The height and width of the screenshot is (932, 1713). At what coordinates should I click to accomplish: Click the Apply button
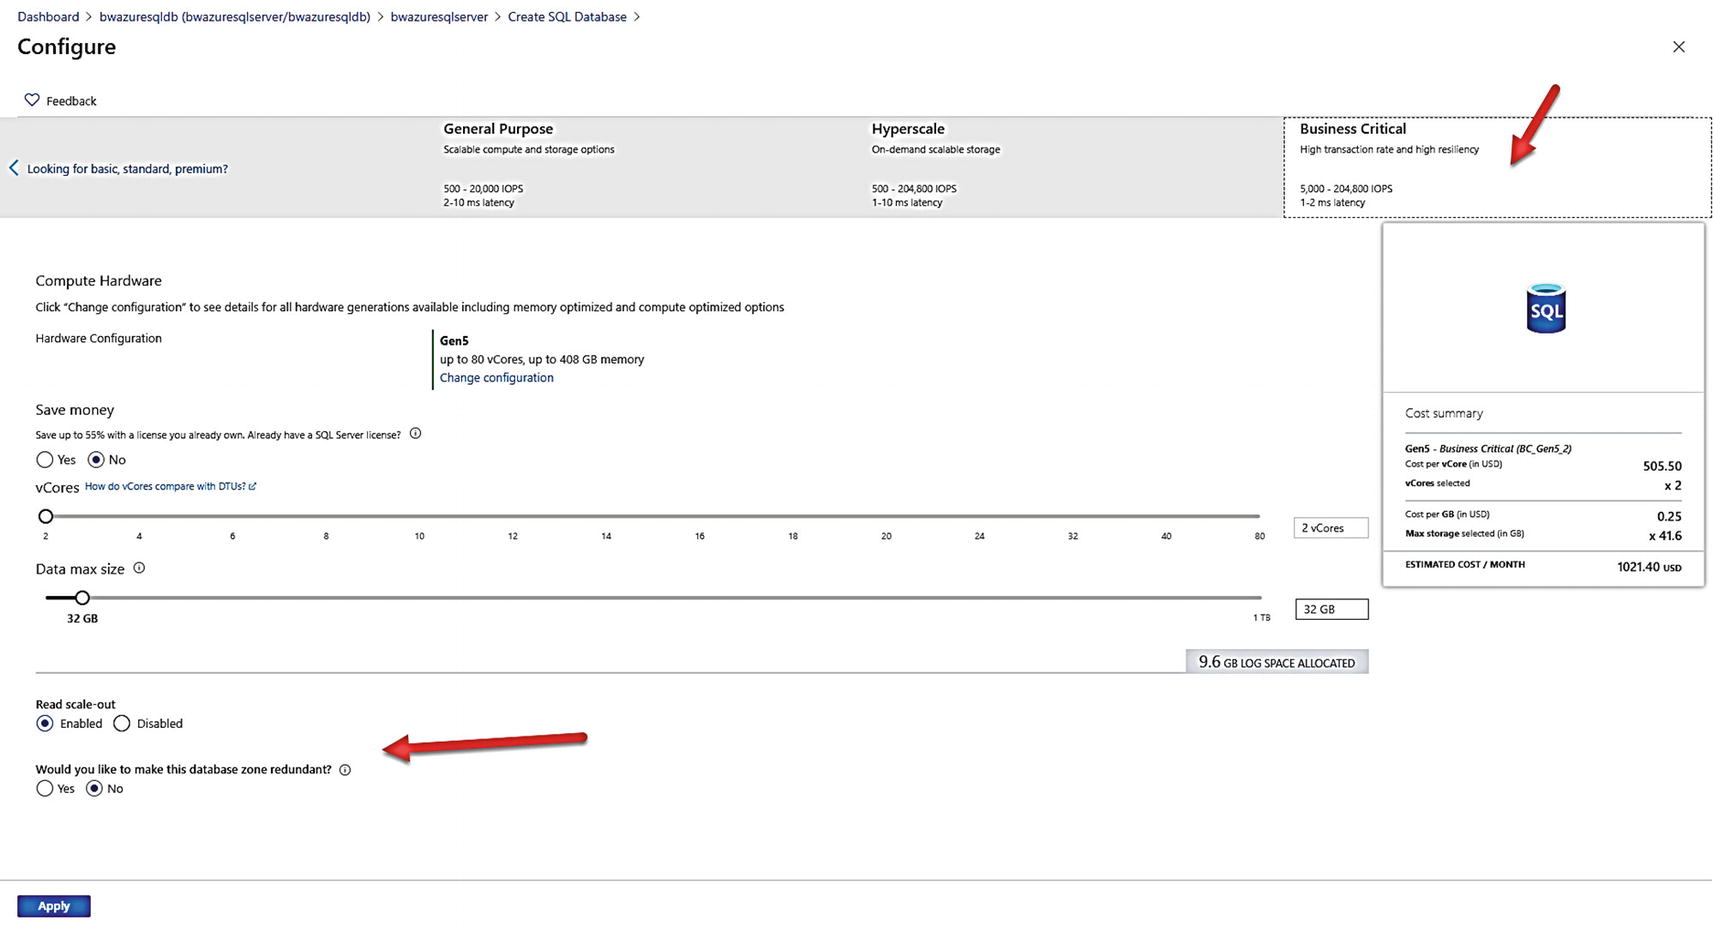coord(54,906)
